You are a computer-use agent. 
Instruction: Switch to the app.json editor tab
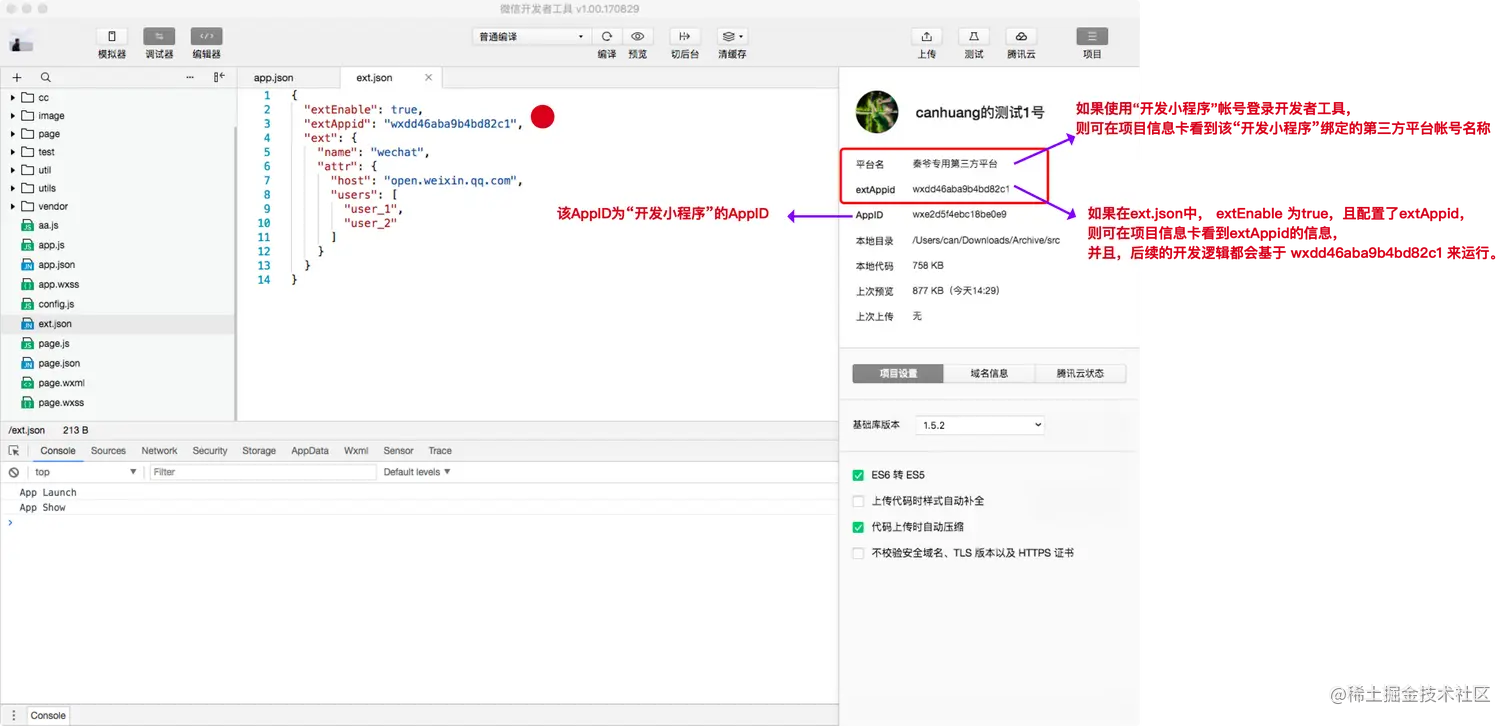coord(274,77)
